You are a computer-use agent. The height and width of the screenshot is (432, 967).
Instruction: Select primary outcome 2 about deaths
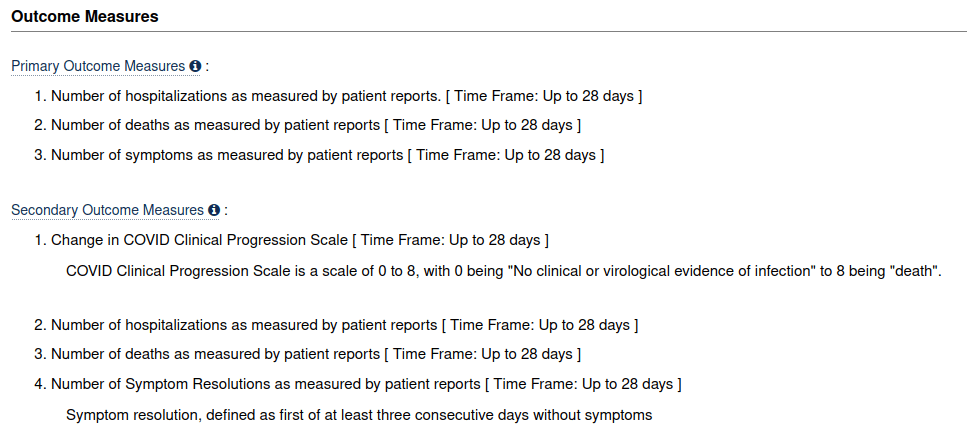(x=308, y=126)
